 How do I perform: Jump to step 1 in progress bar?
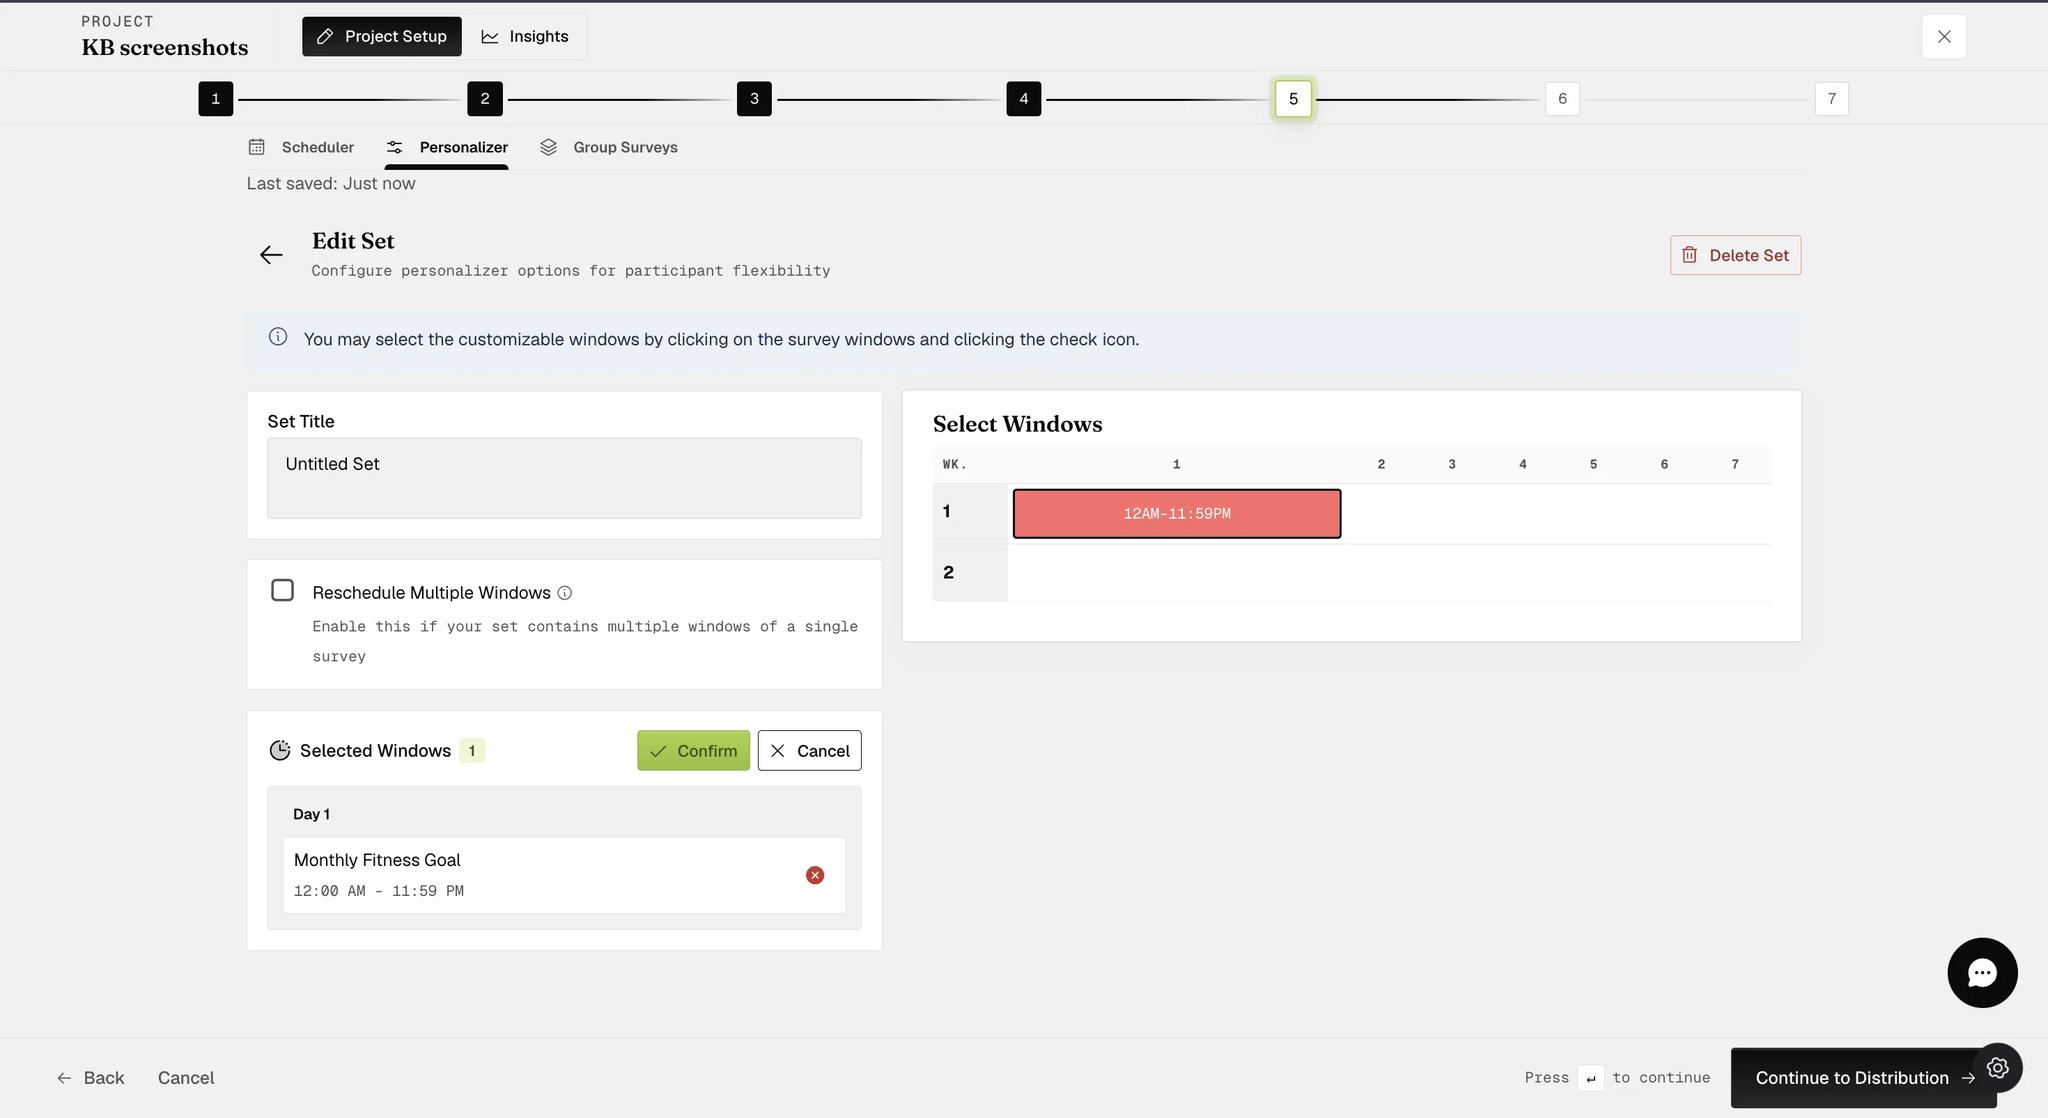216,99
